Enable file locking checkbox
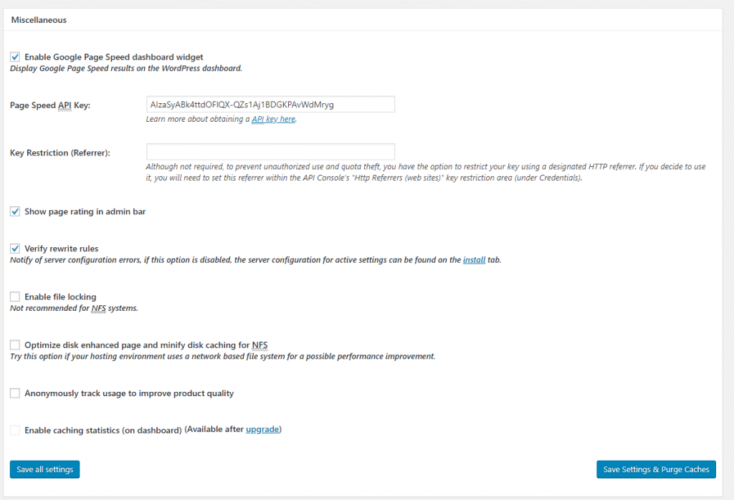 click(x=14, y=296)
